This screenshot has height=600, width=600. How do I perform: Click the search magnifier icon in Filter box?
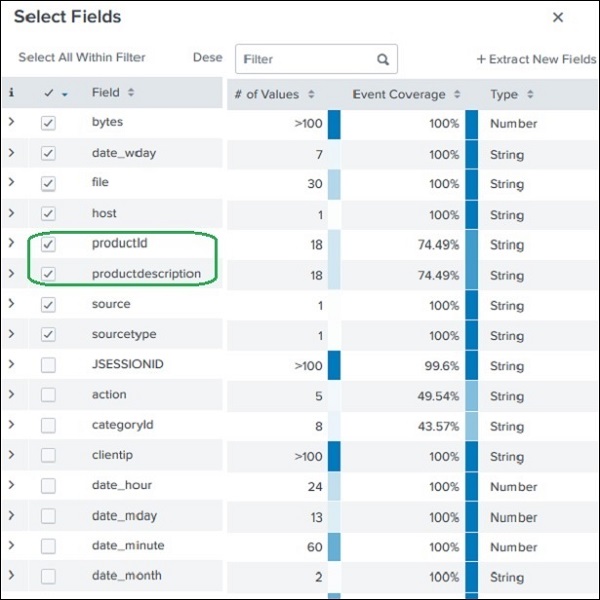(383, 59)
